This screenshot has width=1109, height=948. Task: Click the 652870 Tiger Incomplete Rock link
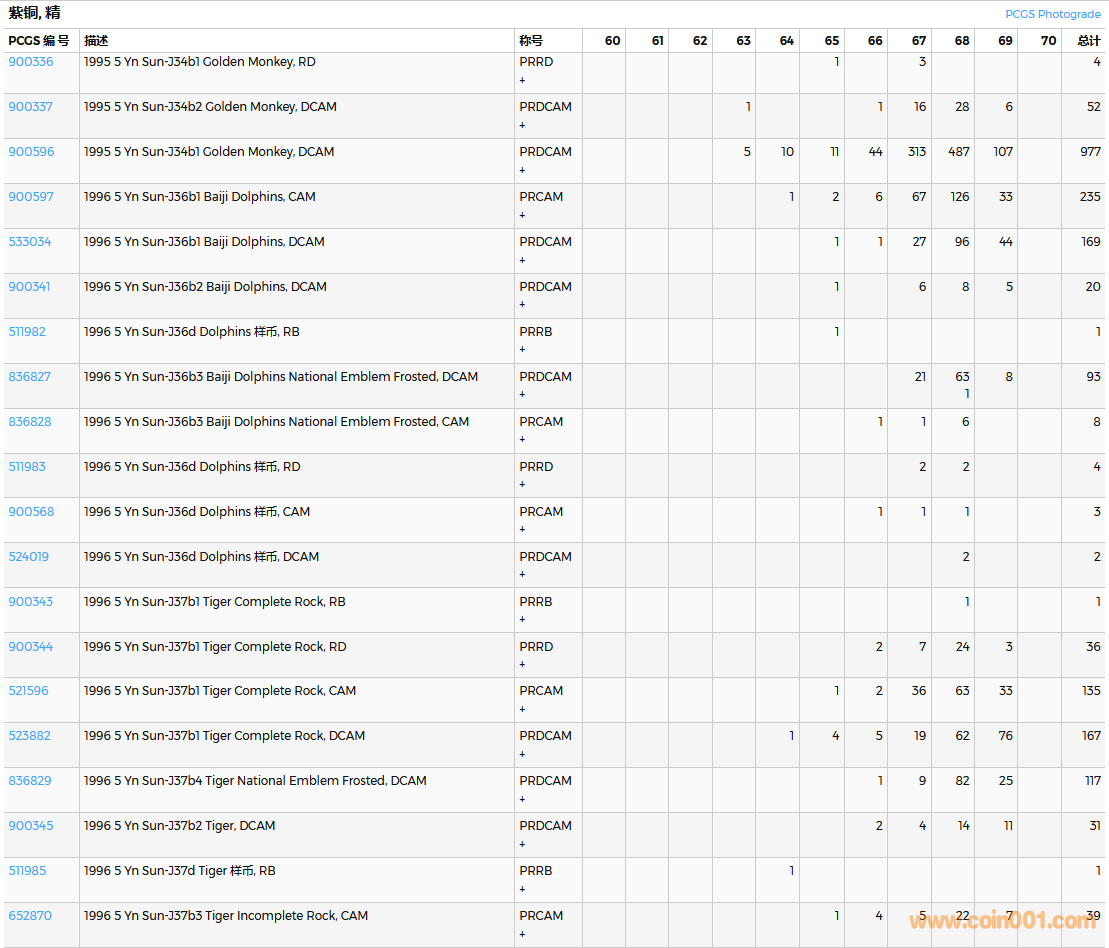(x=30, y=916)
